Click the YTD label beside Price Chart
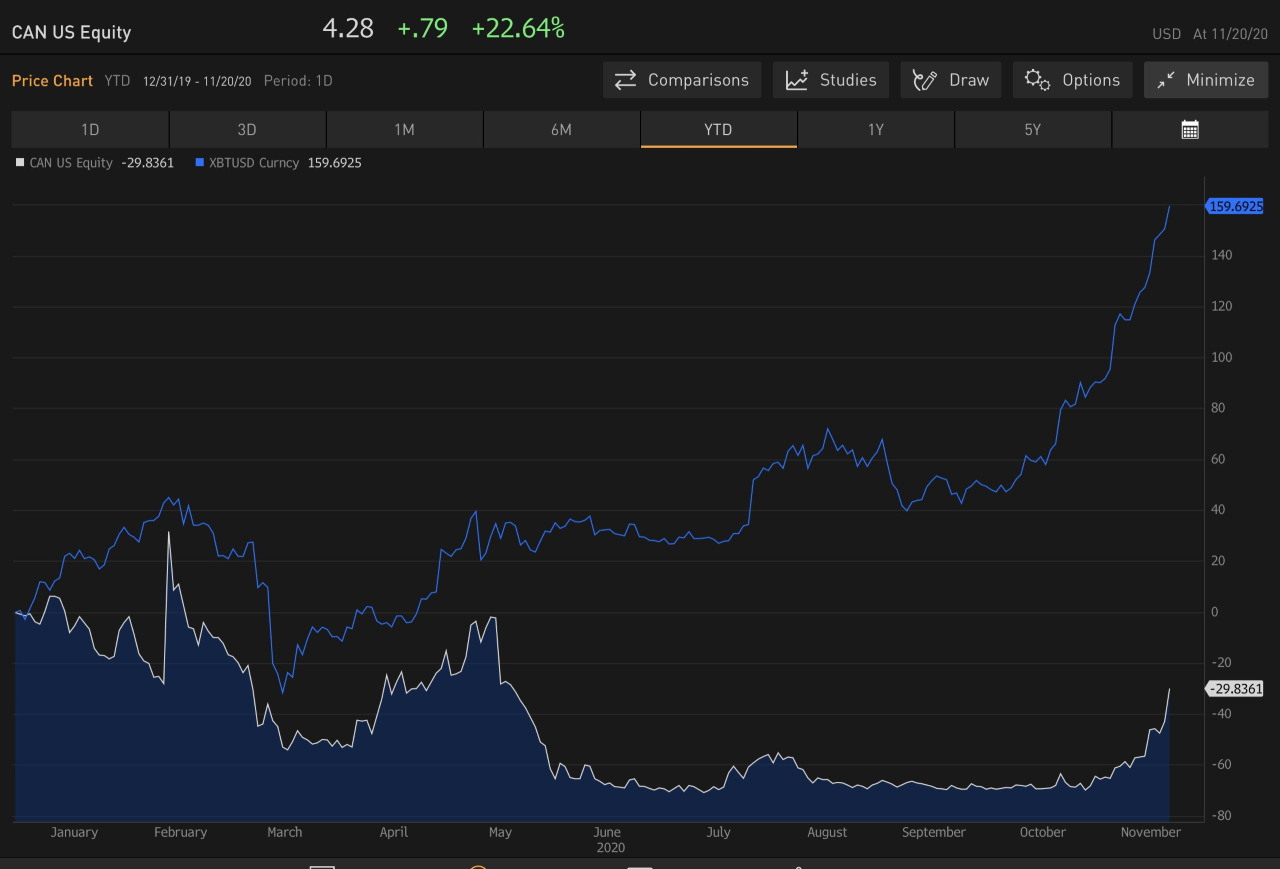This screenshot has height=869, width=1280. pyautogui.click(x=117, y=80)
